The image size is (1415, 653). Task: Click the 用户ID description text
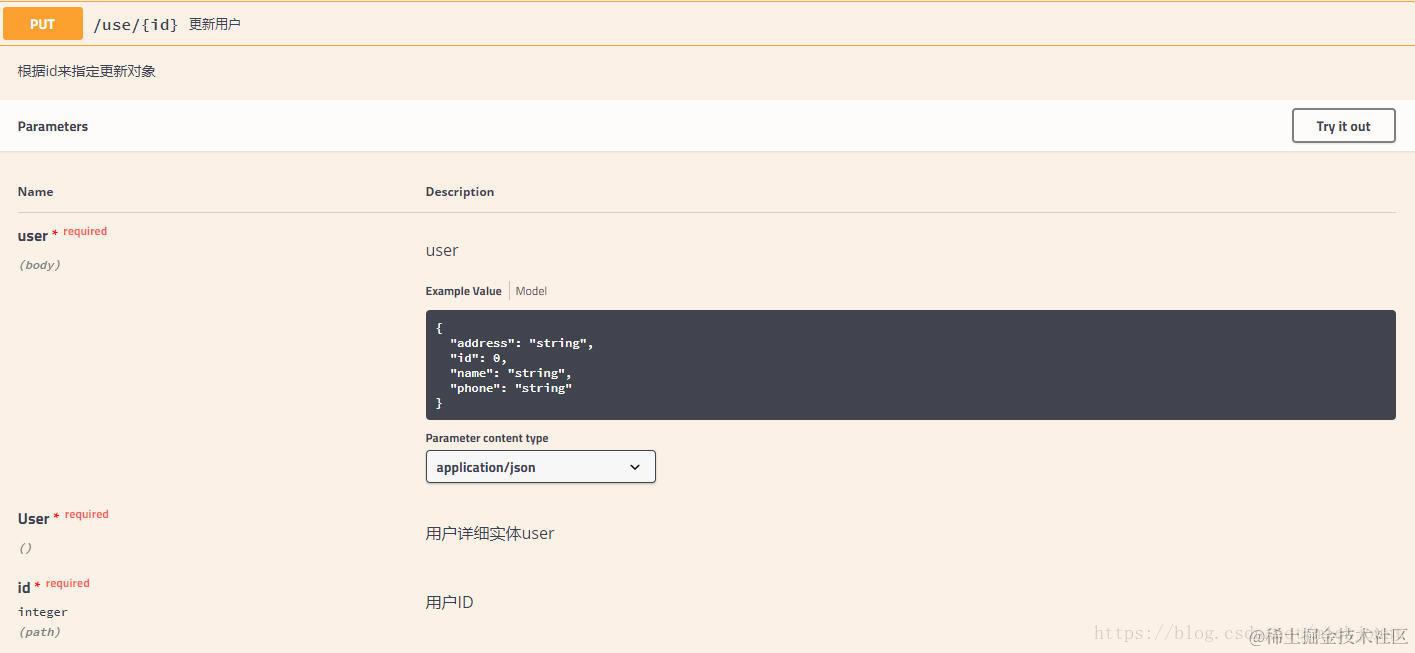pyautogui.click(x=450, y=602)
